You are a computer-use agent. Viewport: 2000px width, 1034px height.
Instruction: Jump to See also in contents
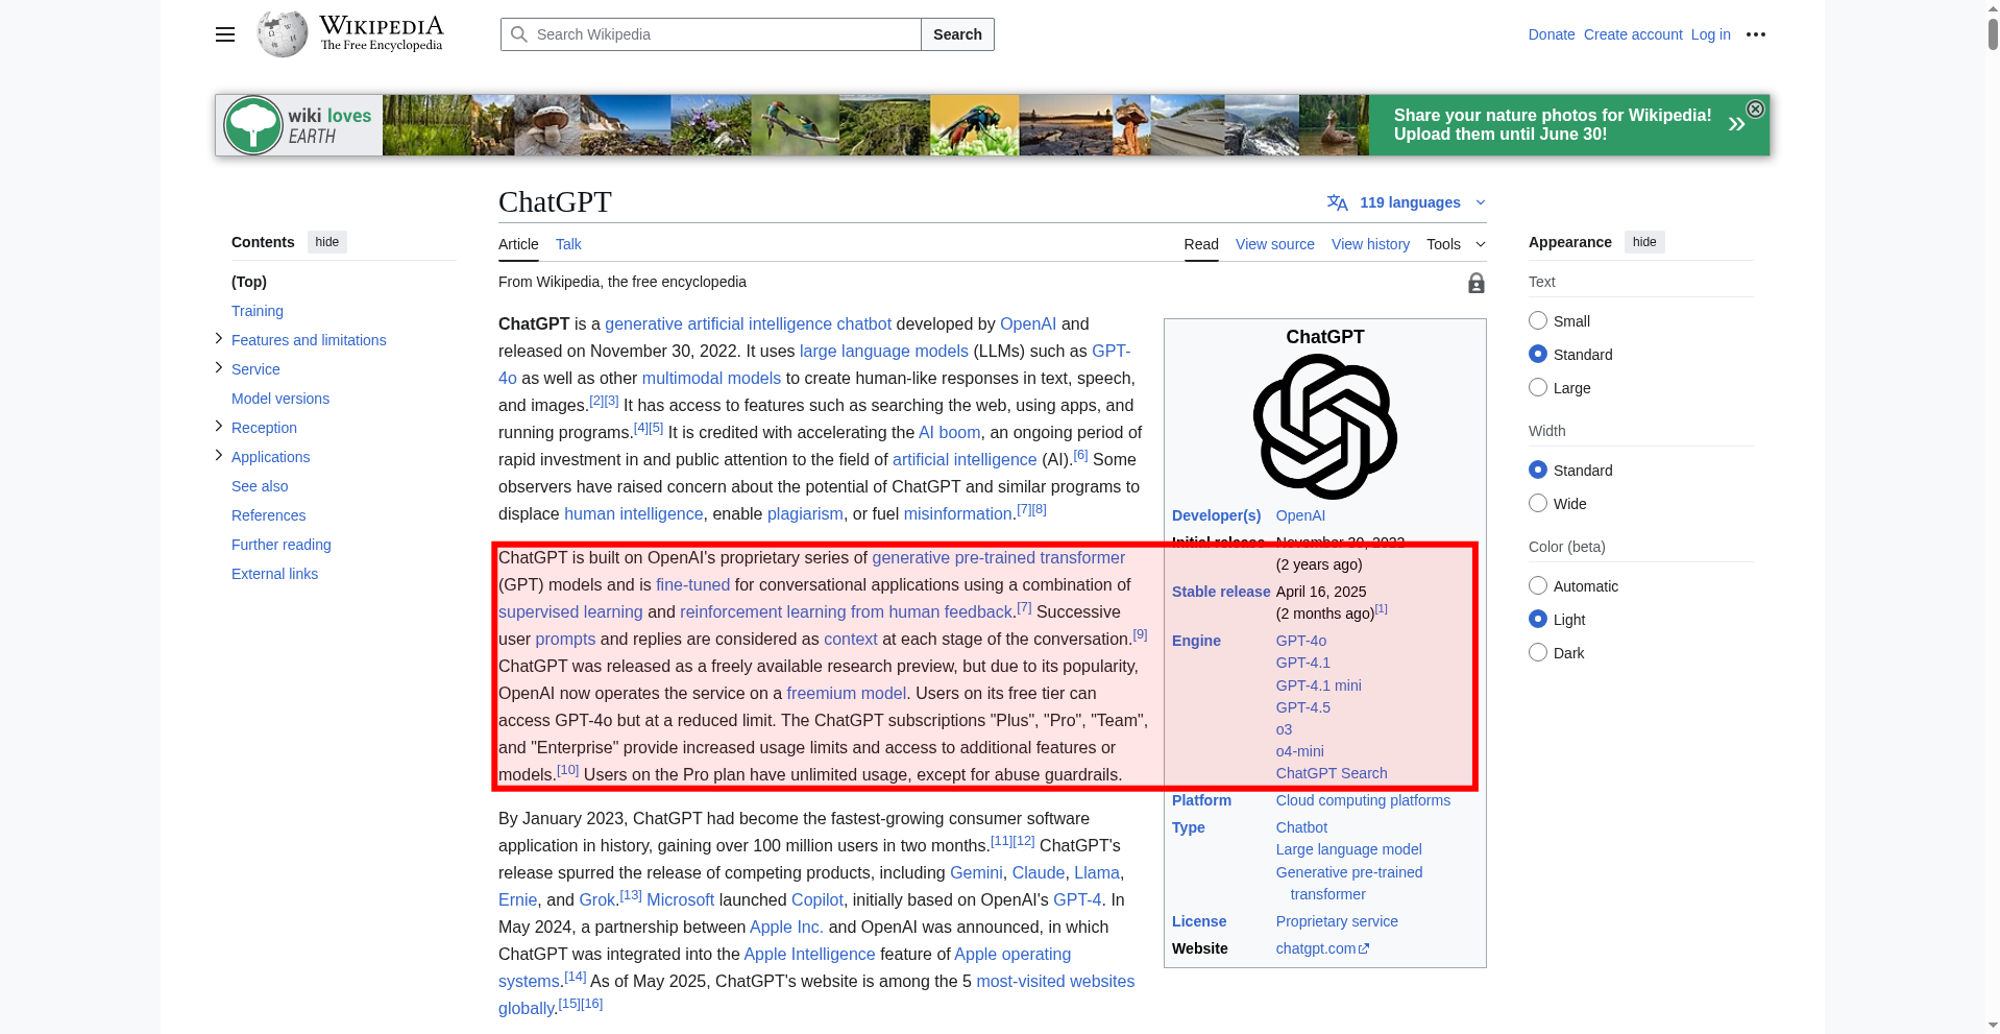[259, 486]
